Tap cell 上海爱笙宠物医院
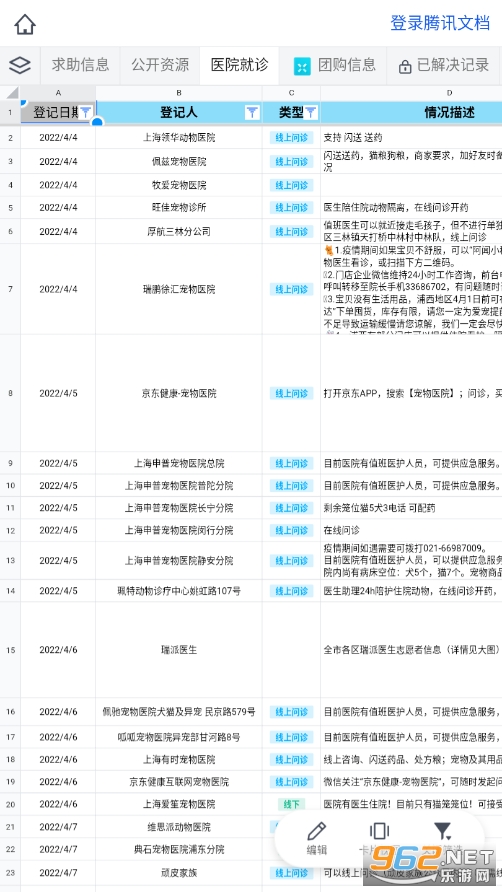The image size is (502, 892). (x=179, y=804)
